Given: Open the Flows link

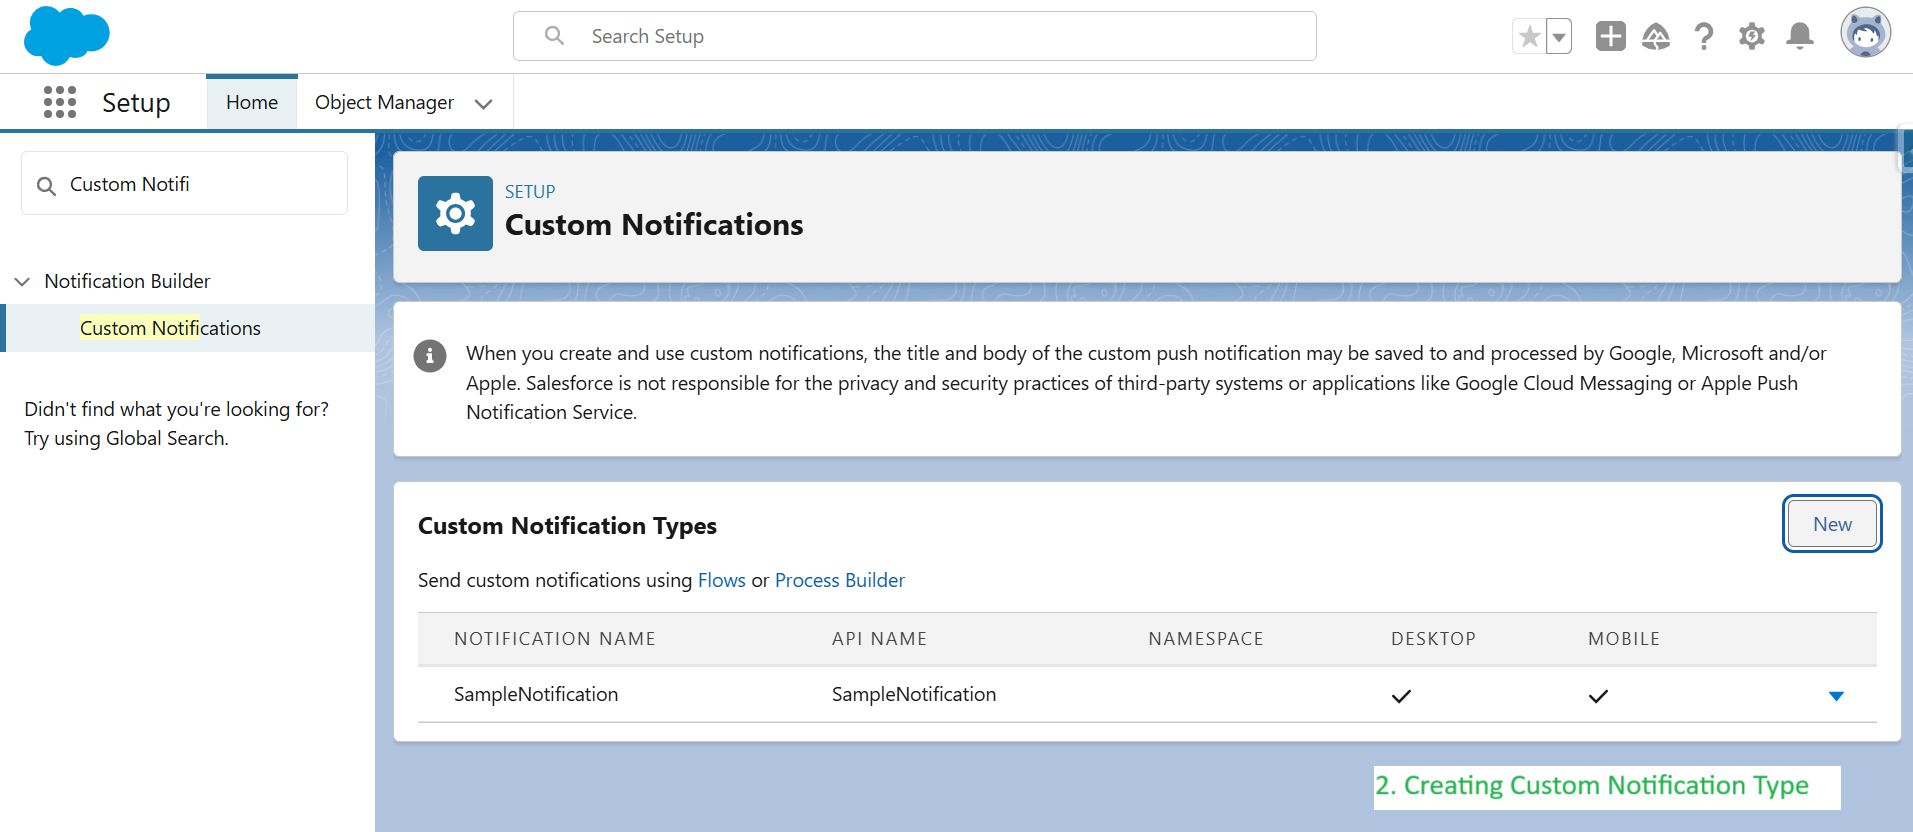Looking at the screenshot, I should click(x=722, y=580).
